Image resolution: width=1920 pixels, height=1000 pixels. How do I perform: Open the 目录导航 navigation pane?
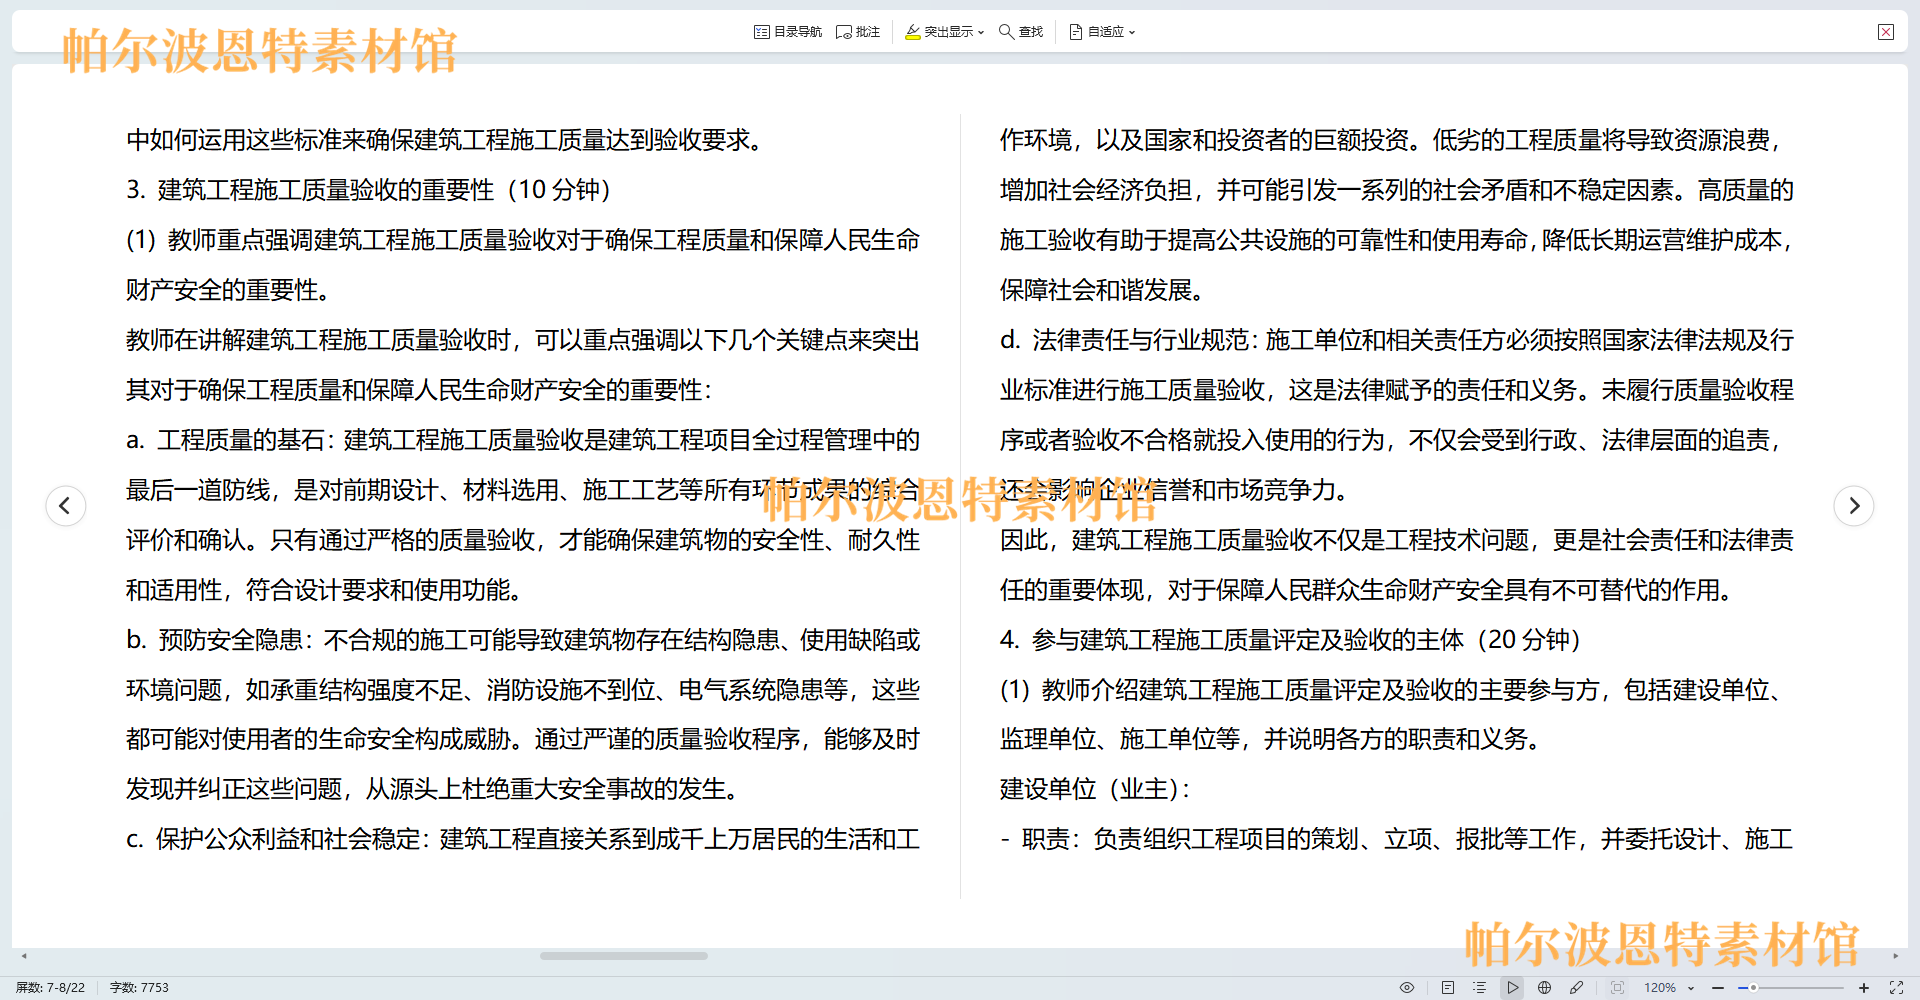pyautogui.click(x=788, y=32)
